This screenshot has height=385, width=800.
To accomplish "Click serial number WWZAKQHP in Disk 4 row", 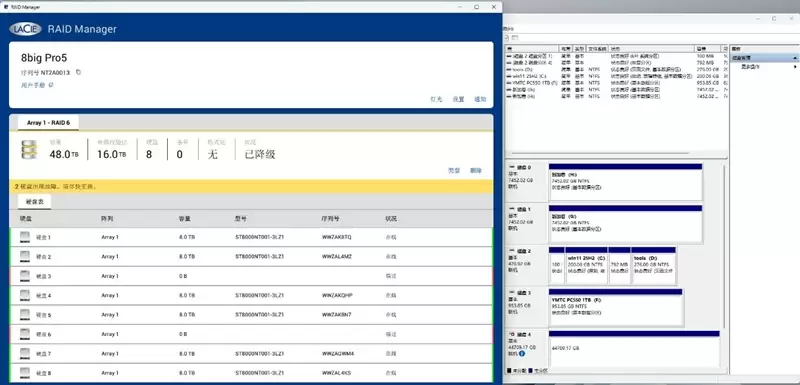I will click(337, 296).
